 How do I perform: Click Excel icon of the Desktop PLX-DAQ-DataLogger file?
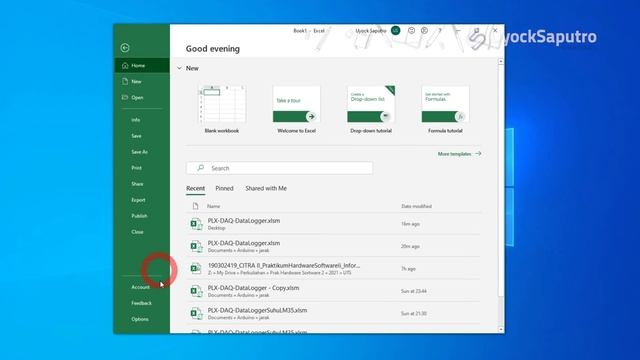196,224
